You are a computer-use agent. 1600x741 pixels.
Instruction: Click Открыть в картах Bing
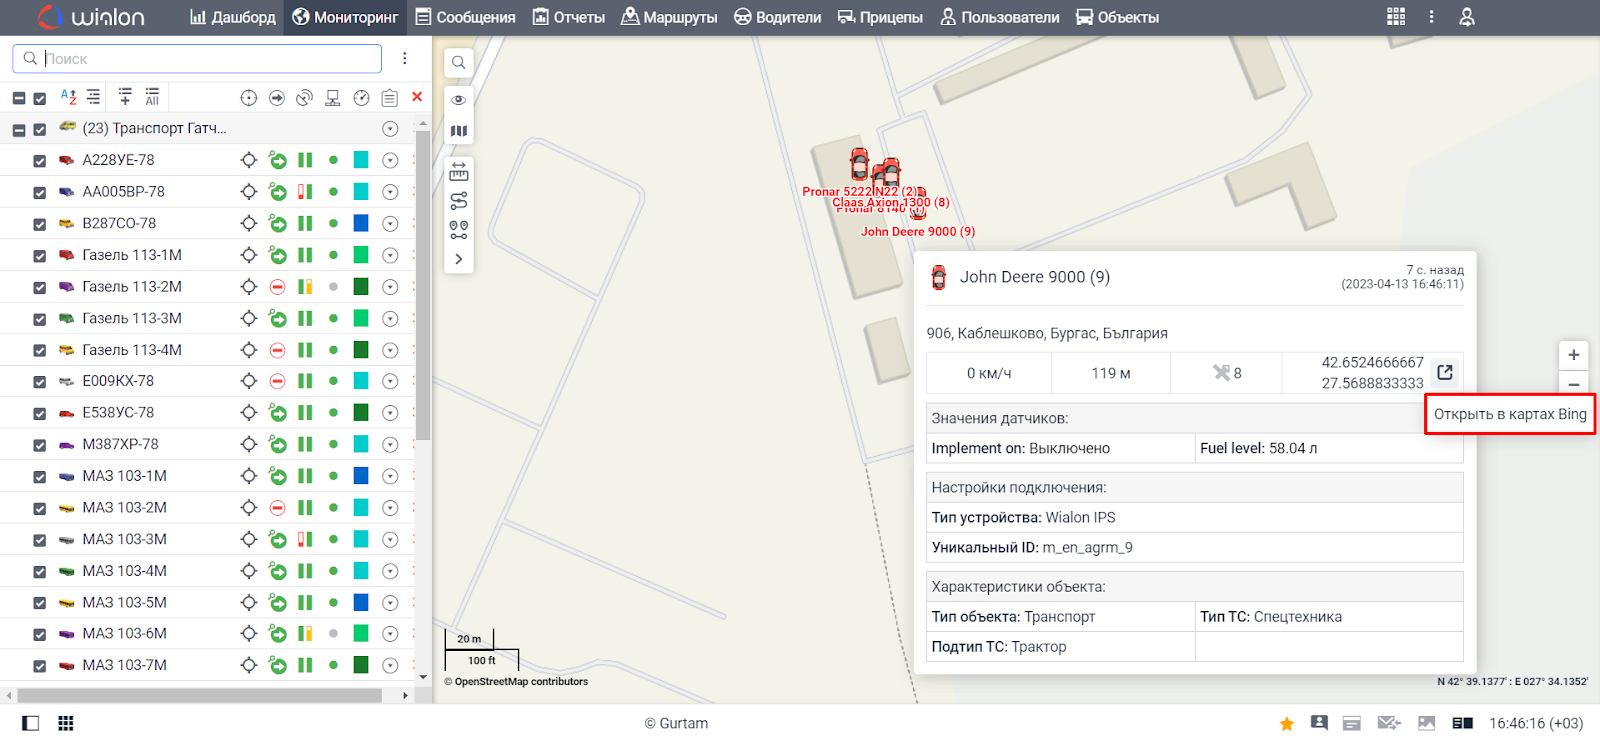pyautogui.click(x=1509, y=414)
